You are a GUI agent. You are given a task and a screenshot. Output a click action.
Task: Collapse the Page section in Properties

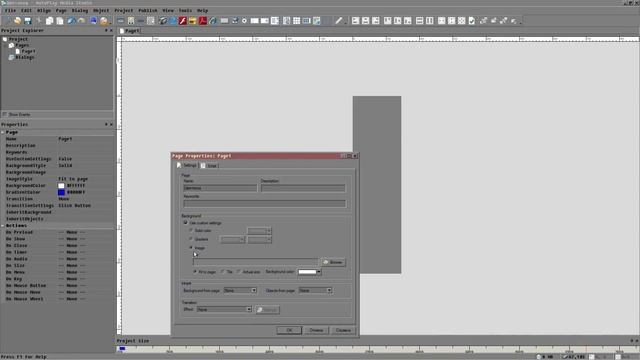(x=3, y=132)
